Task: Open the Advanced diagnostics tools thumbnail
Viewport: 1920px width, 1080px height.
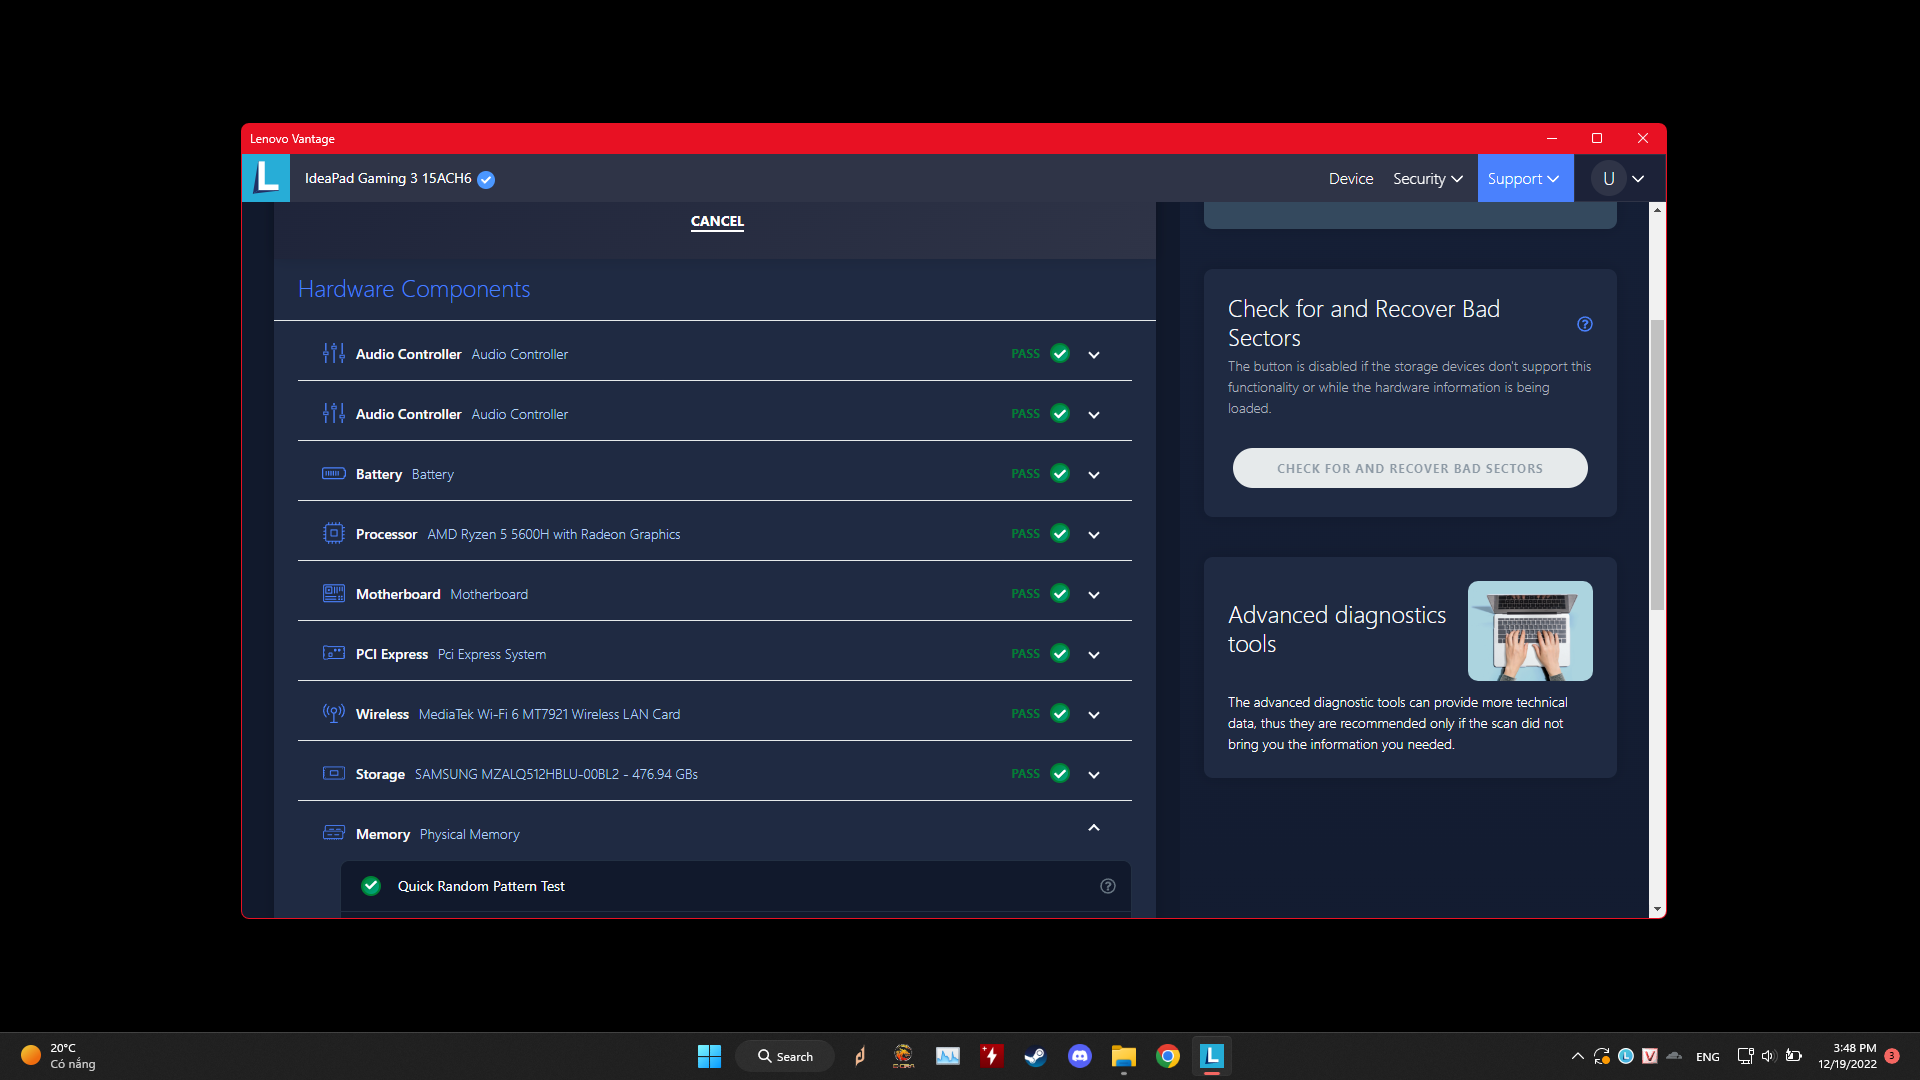Action: click(1529, 631)
